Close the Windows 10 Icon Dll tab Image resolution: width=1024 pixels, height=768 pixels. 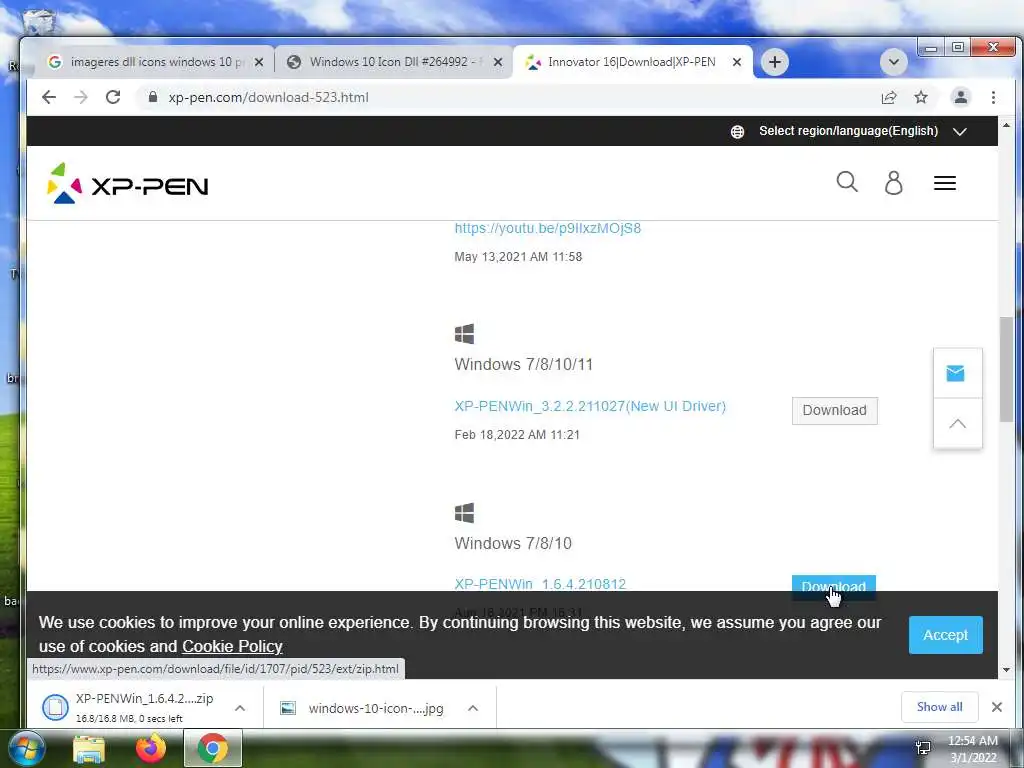click(x=498, y=62)
